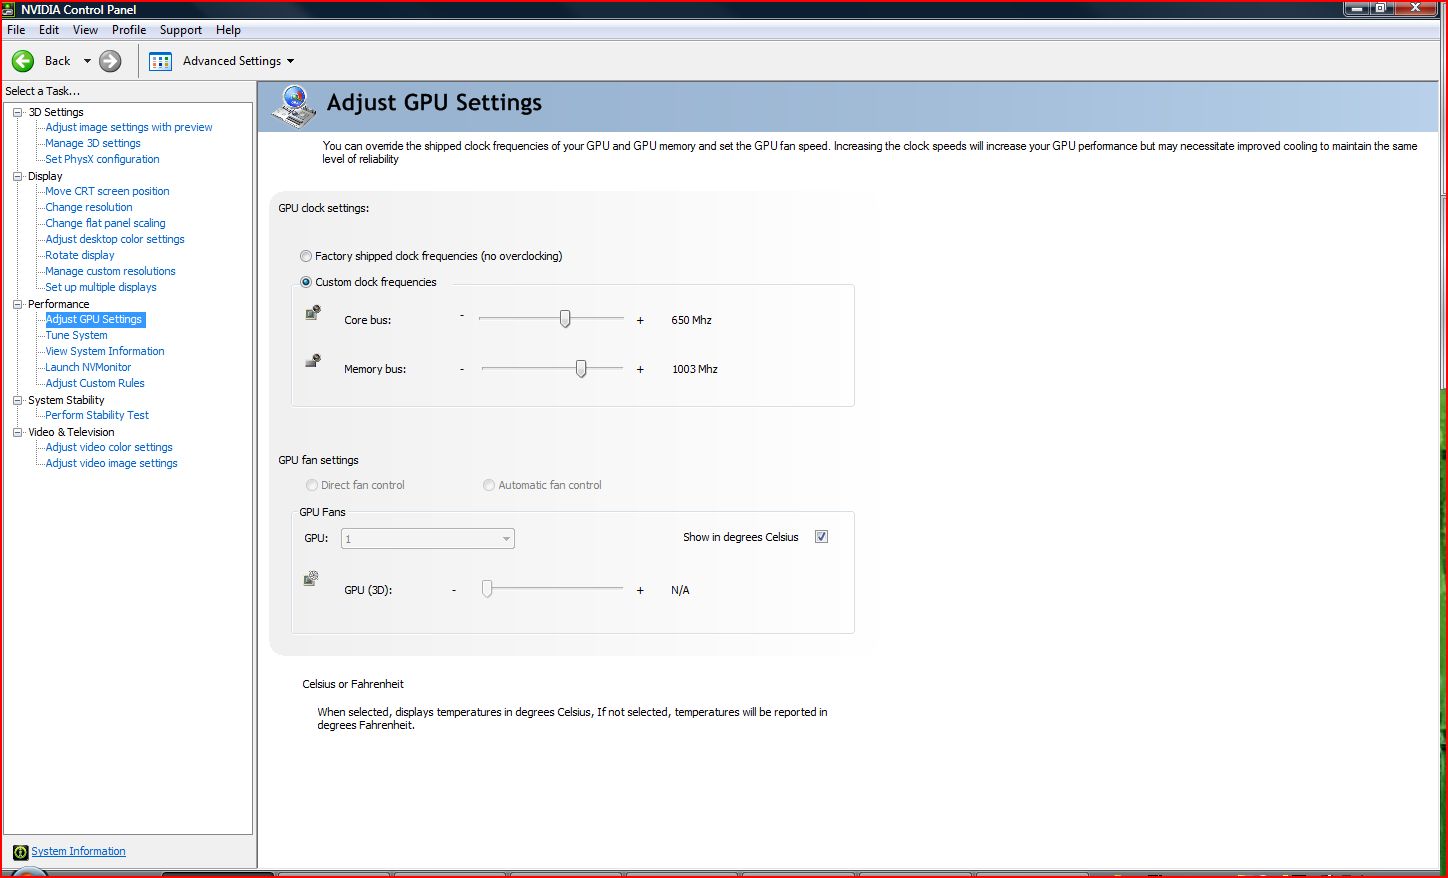Screen dimensions: 1448x878
Task: Click the Memory bus slider handle
Action: click(581, 368)
